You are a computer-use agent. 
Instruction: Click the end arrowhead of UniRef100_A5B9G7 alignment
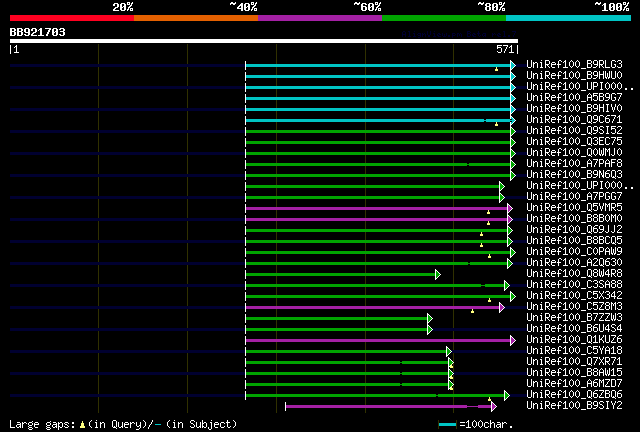[x=513, y=98]
